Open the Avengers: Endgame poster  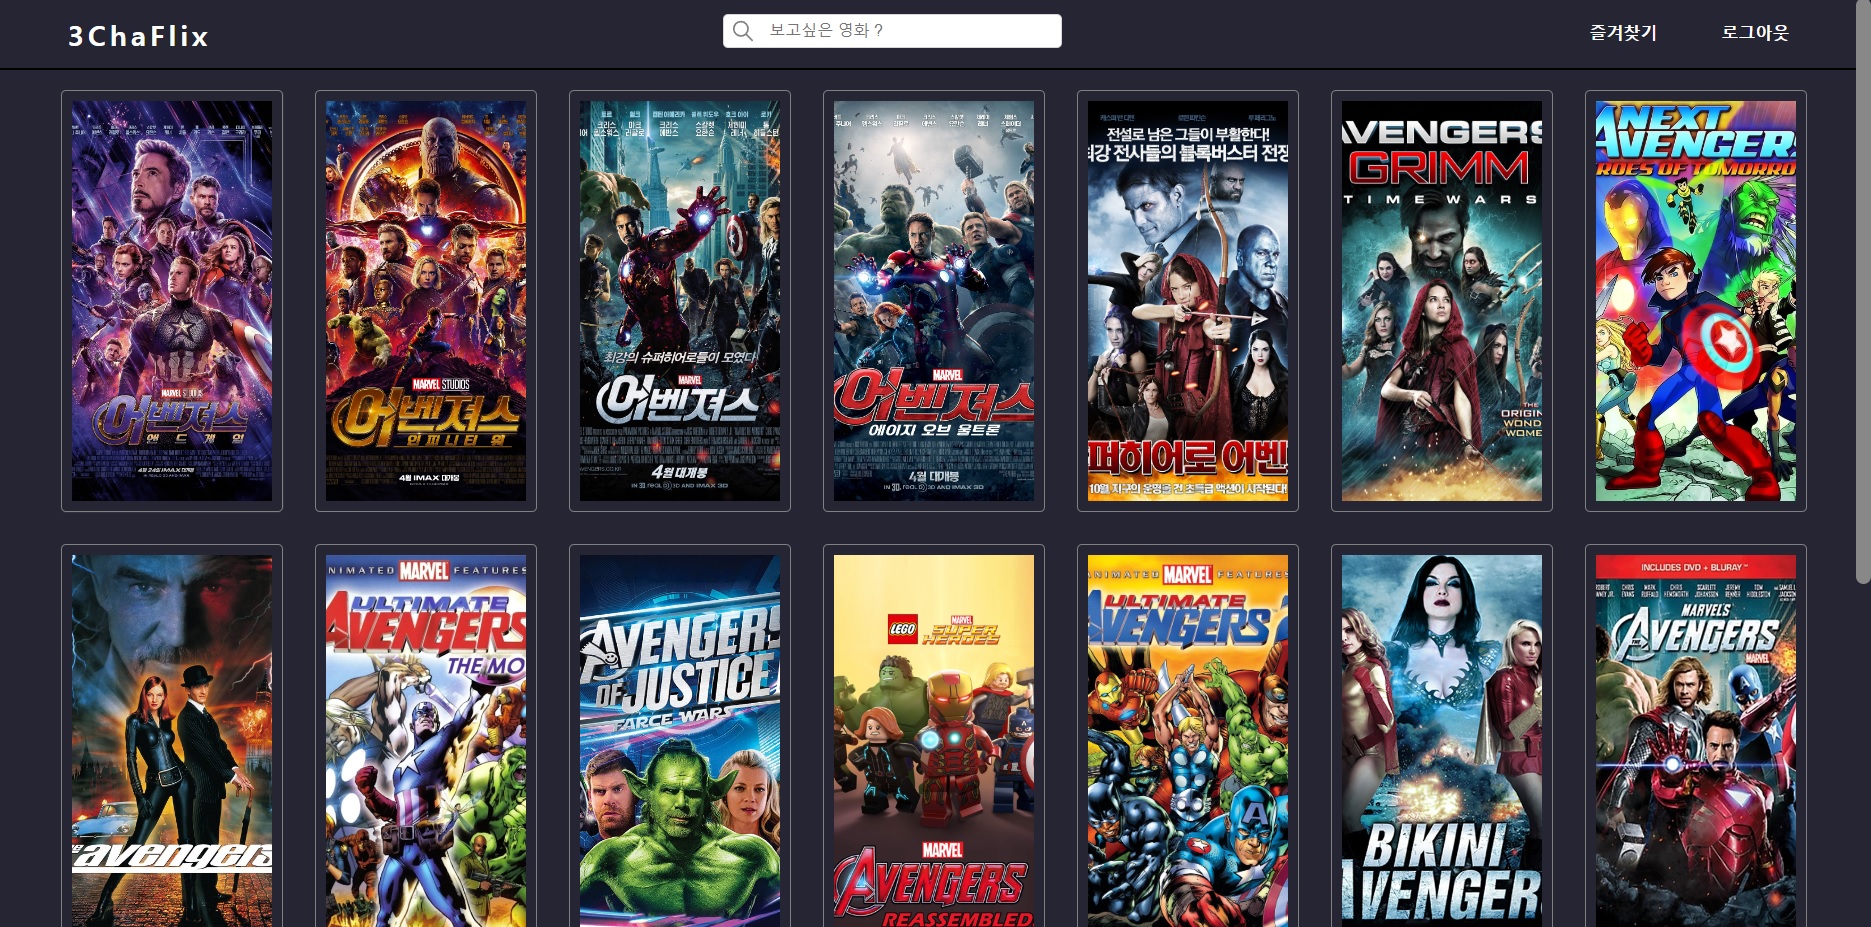tap(172, 303)
